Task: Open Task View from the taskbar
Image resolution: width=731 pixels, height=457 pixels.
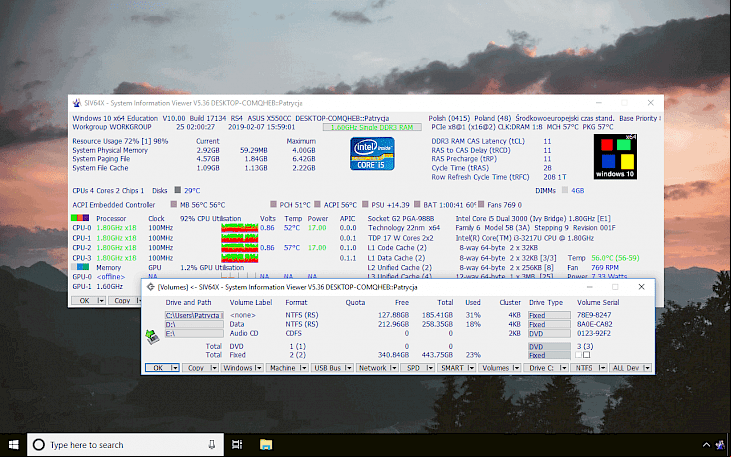Action: [x=237, y=445]
